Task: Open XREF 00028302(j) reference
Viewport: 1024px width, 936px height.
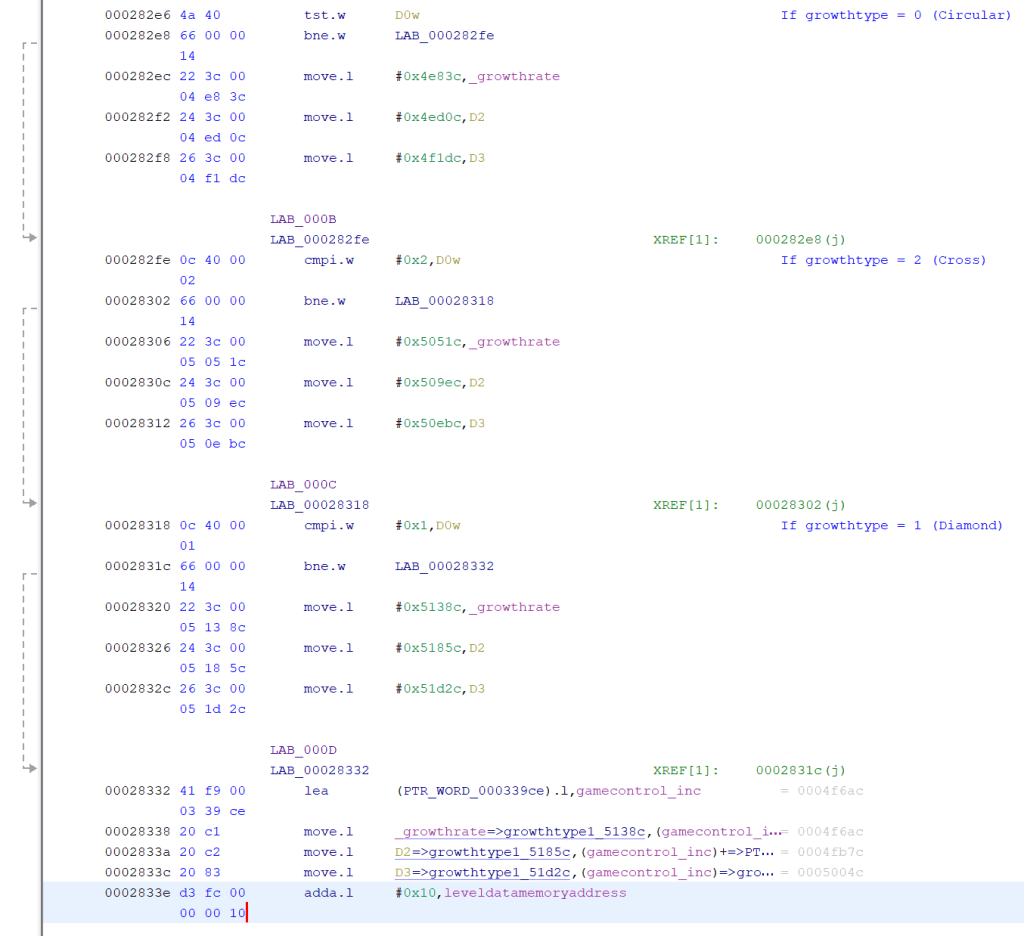Action: tap(801, 505)
